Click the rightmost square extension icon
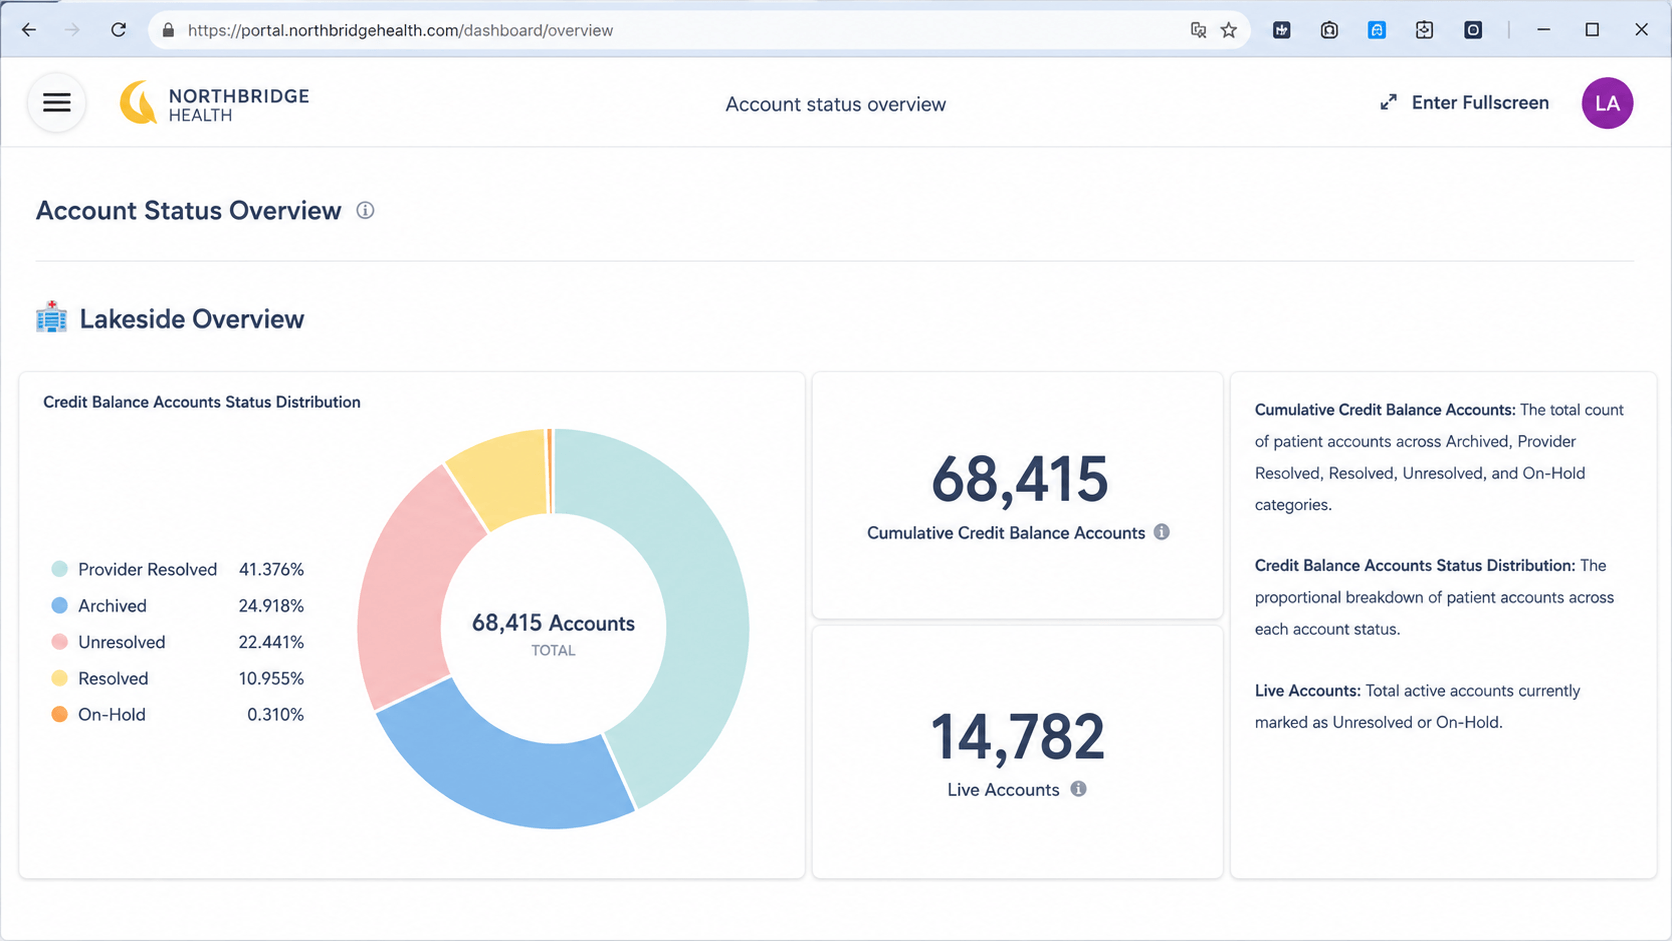The height and width of the screenshot is (941, 1672). tap(1473, 30)
